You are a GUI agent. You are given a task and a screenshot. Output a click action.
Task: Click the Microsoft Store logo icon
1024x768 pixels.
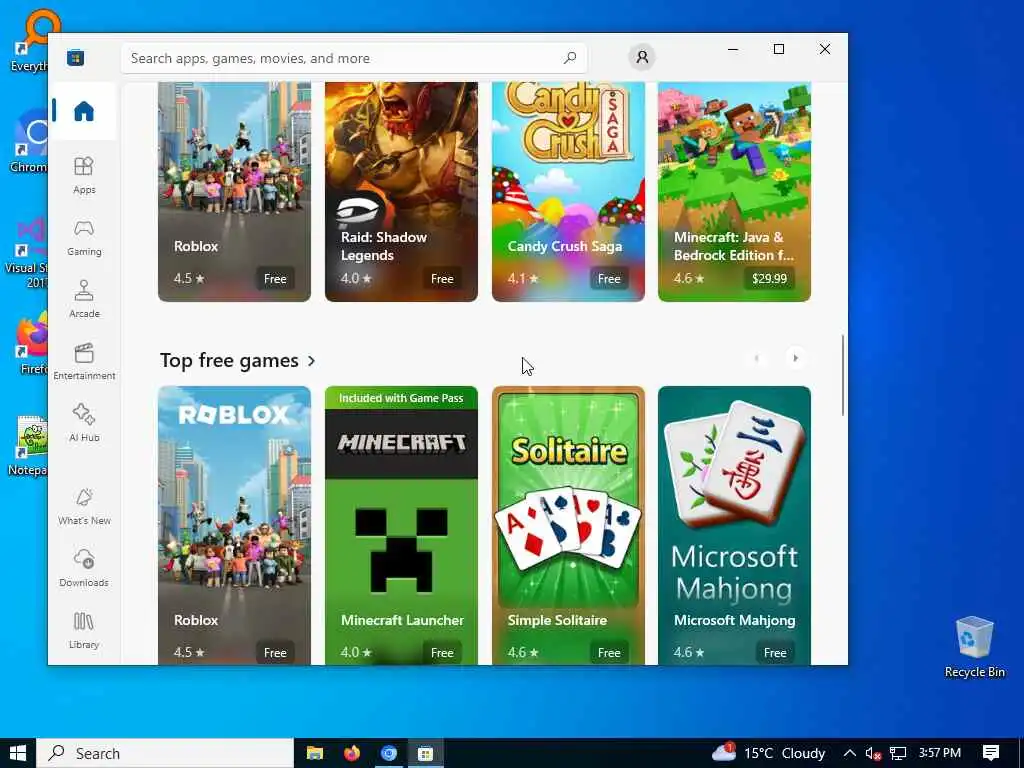76,57
